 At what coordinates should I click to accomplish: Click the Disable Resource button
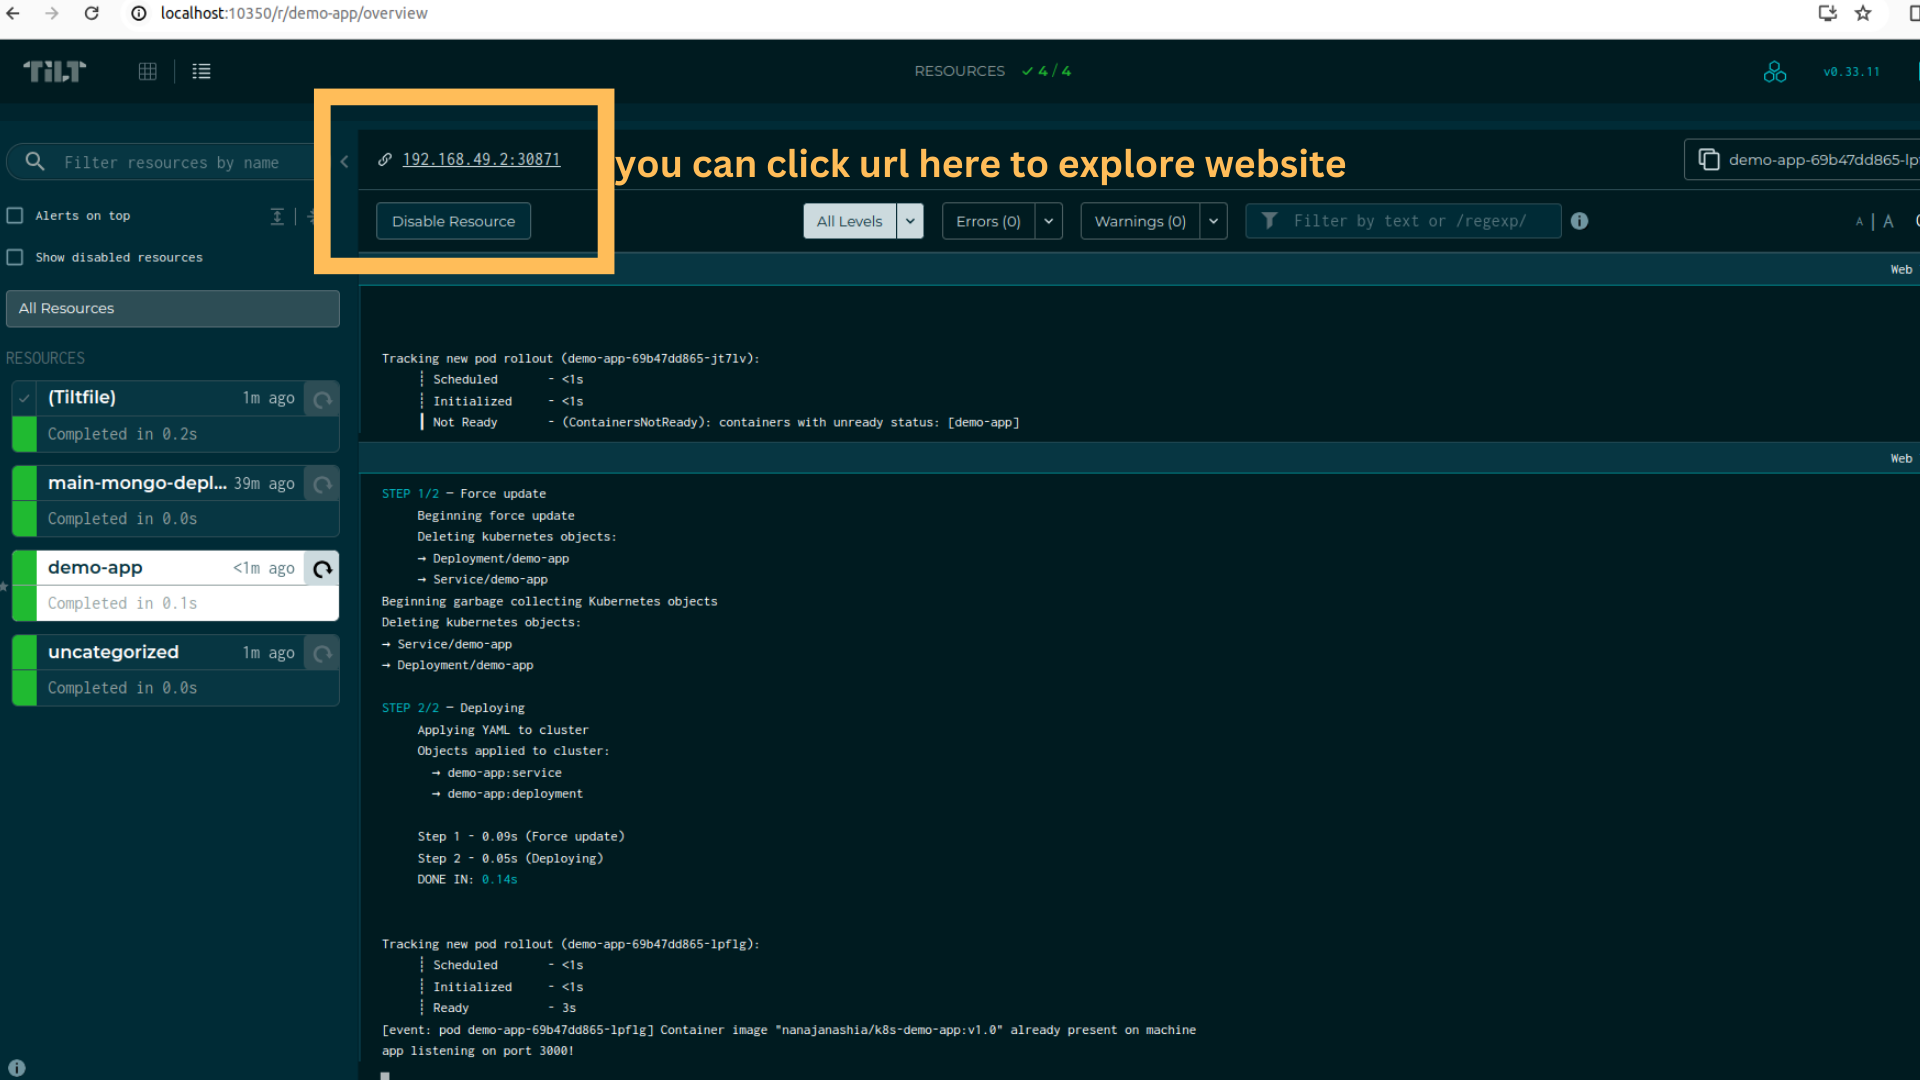453,221
